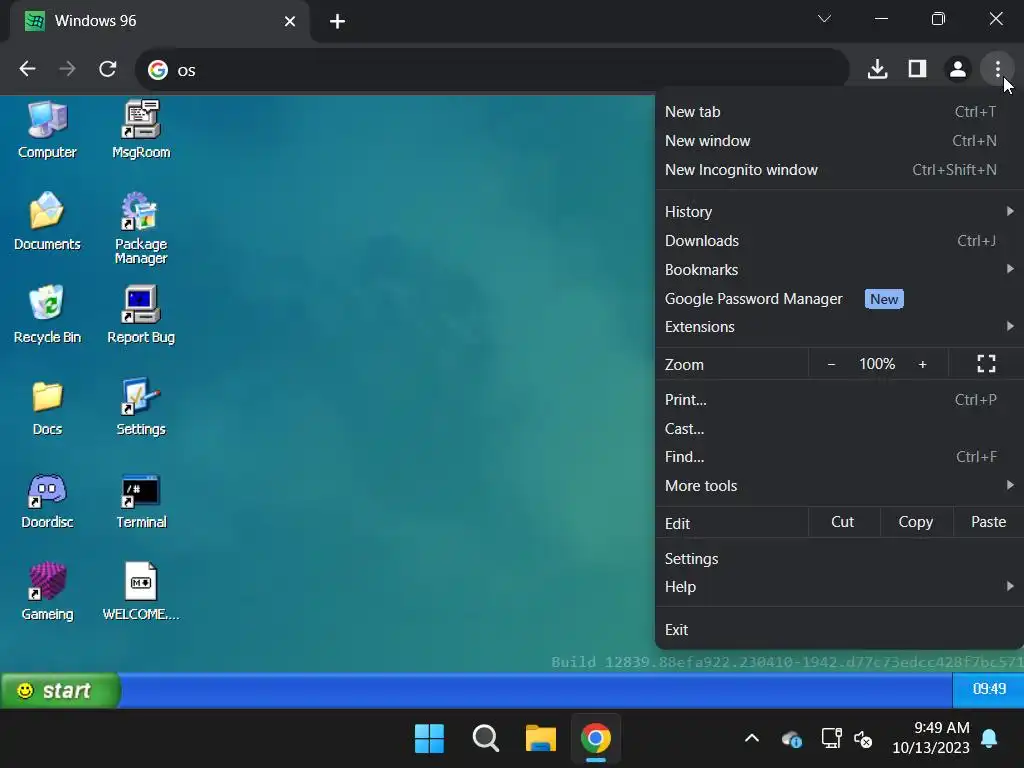Click the Windows 96 taskbar clock 09:49
The width and height of the screenshot is (1024, 768).
[989, 690]
